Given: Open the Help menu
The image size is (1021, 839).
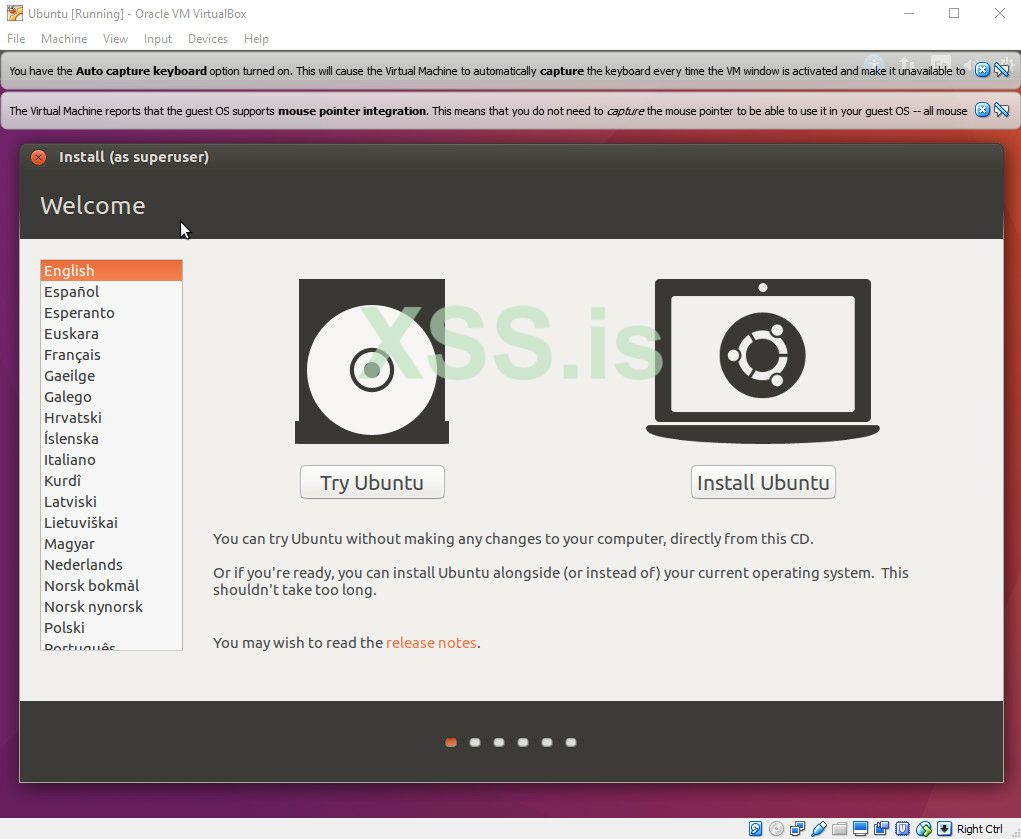Looking at the screenshot, I should click(256, 39).
